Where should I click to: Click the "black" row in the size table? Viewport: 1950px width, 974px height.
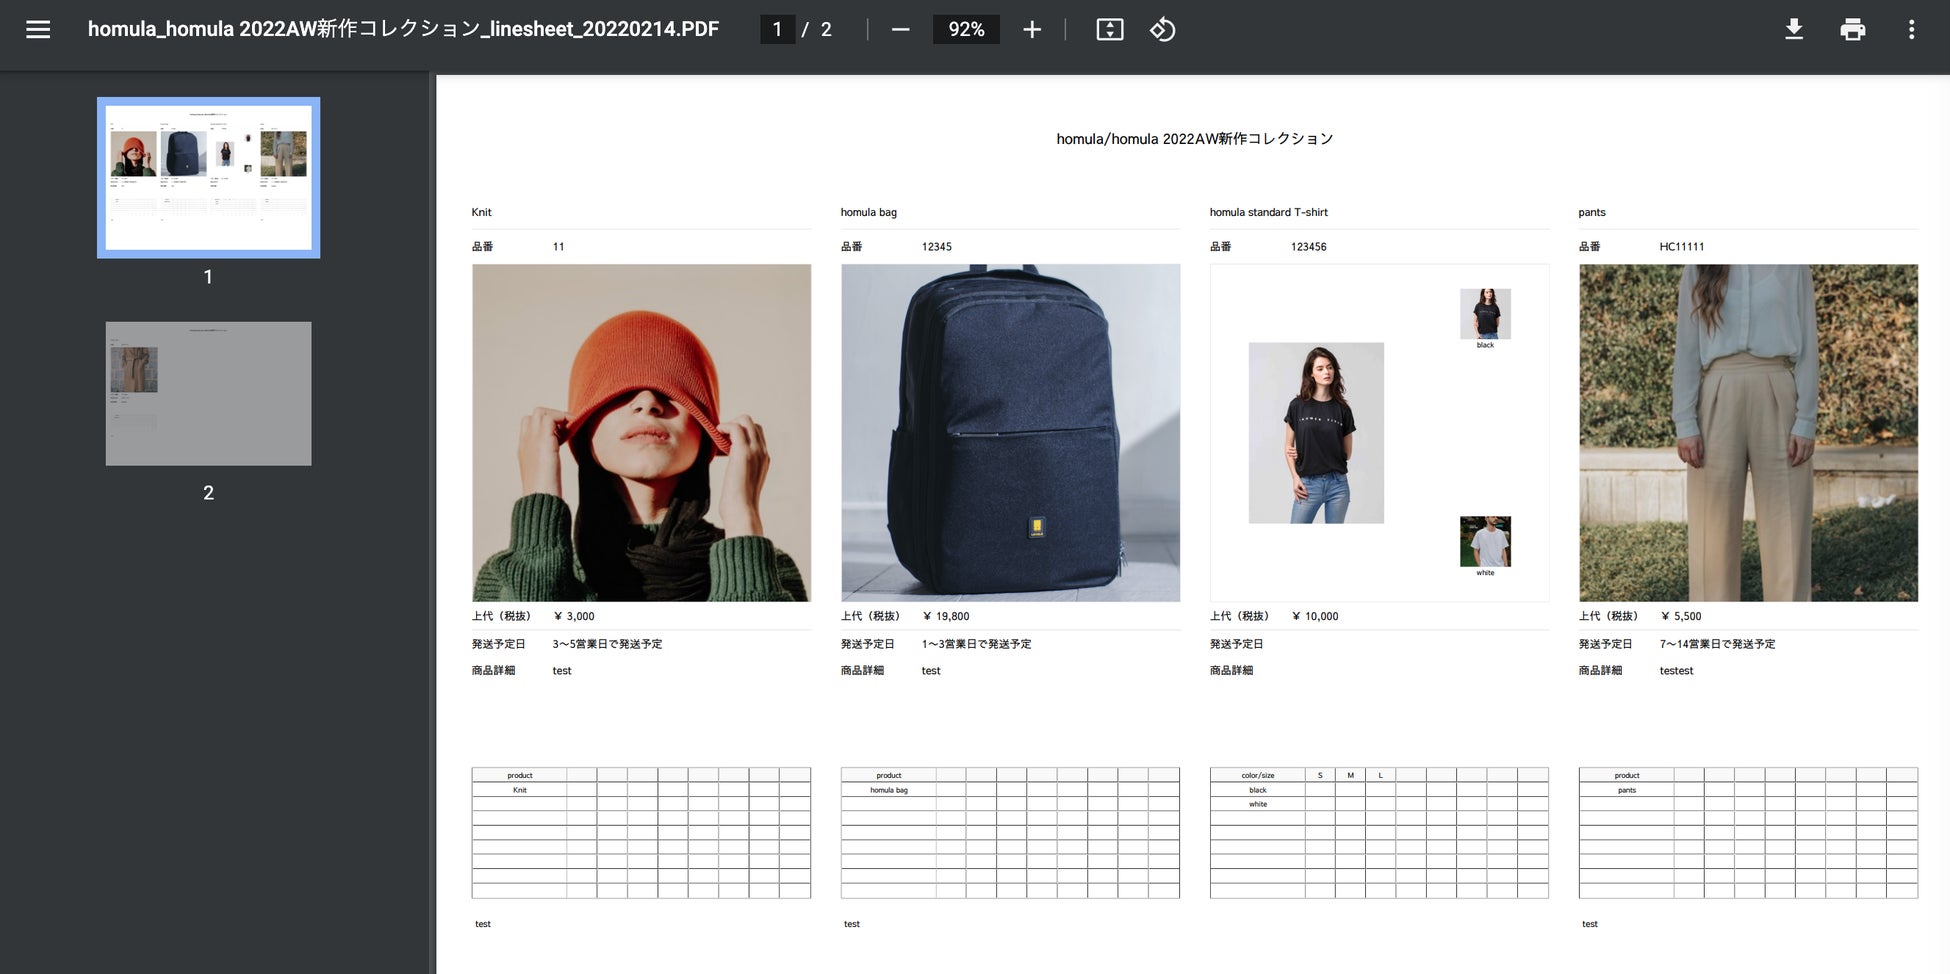[x=1258, y=790]
